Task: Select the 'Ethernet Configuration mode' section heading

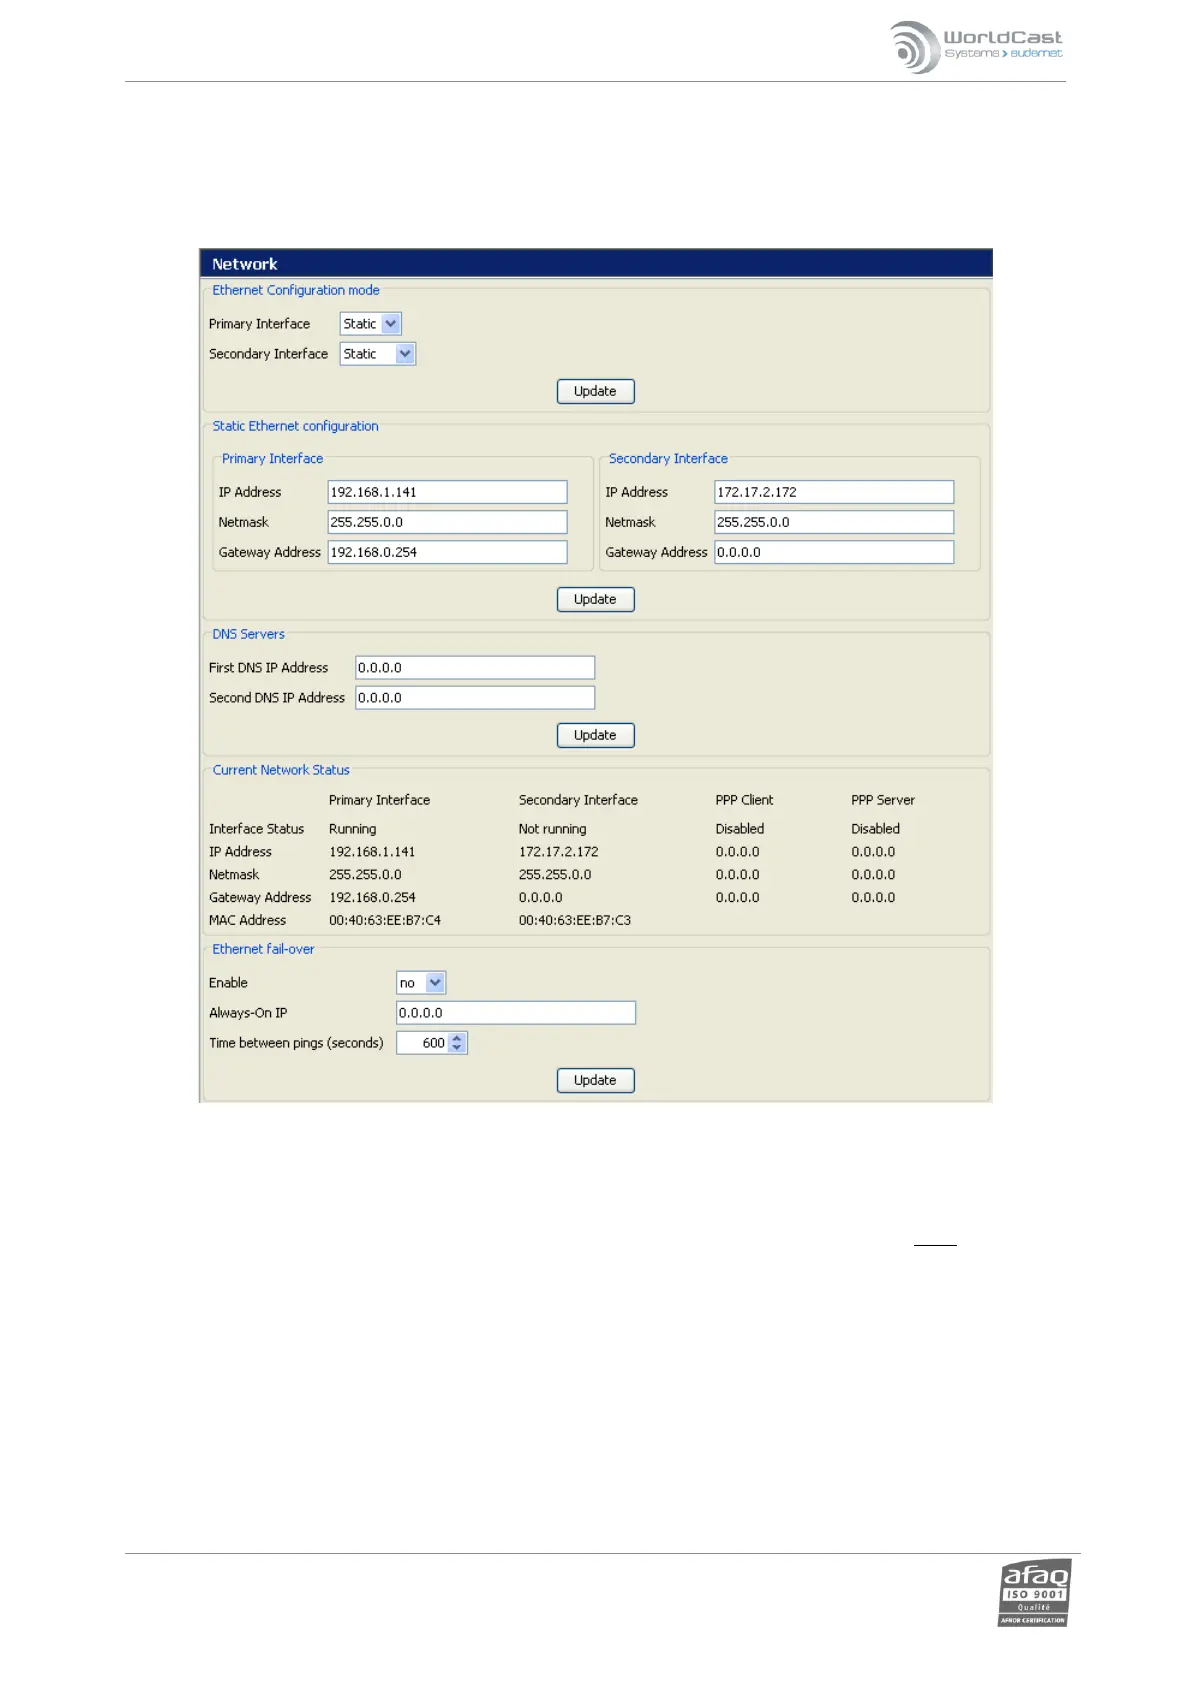Action: pos(296,290)
